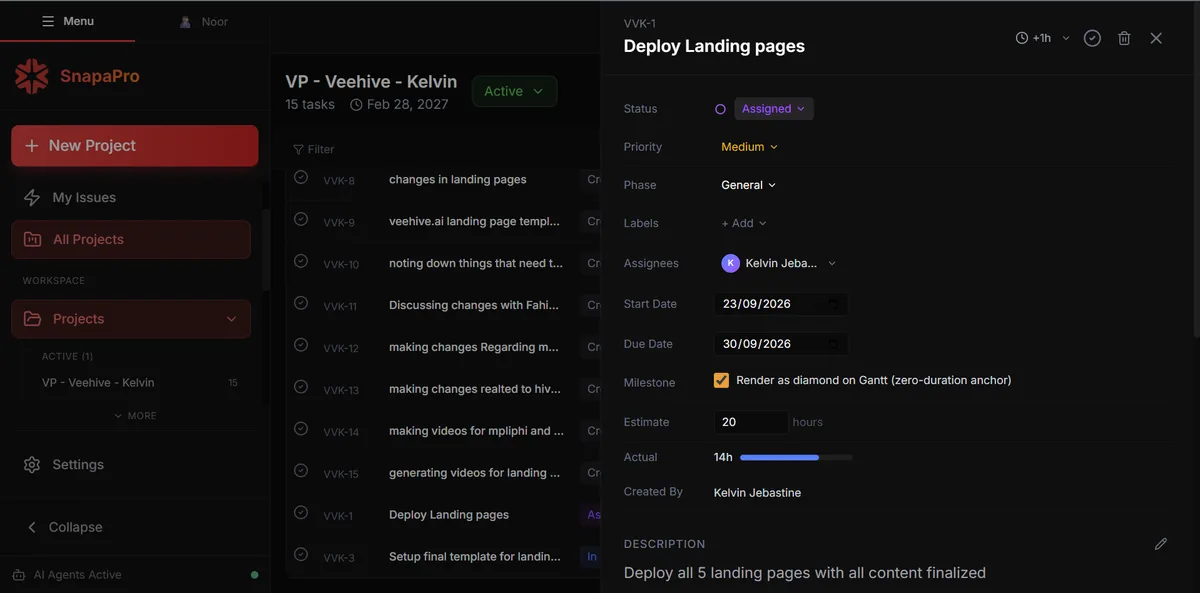The height and width of the screenshot is (593, 1200).
Task: Toggle completion circle for VVK-12
Action: pos(301,345)
